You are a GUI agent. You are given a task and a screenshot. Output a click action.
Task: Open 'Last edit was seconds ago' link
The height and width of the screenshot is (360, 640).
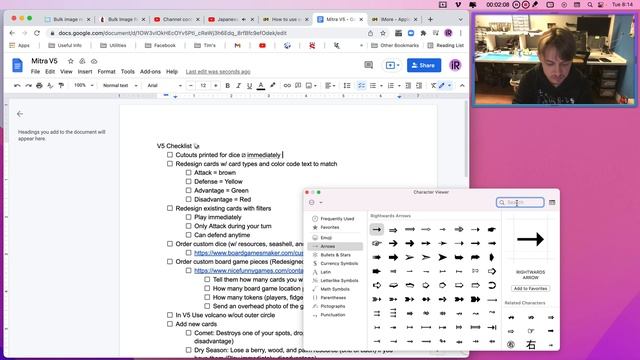click(218, 72)
